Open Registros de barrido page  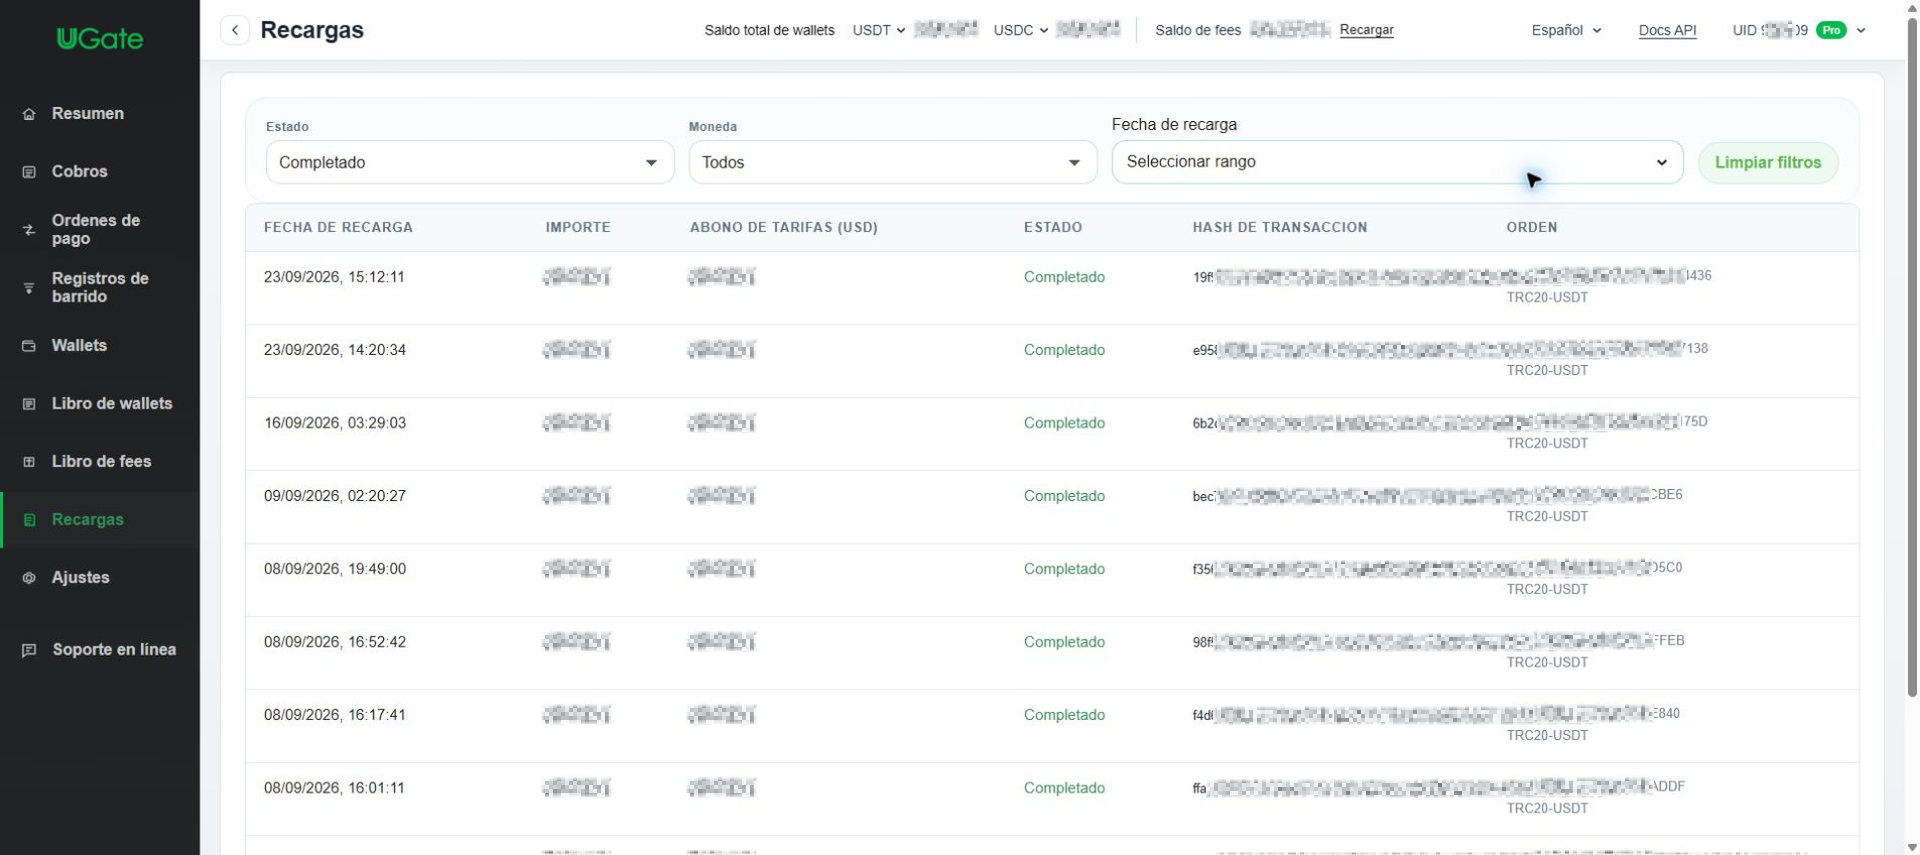(x=100, y=288)
